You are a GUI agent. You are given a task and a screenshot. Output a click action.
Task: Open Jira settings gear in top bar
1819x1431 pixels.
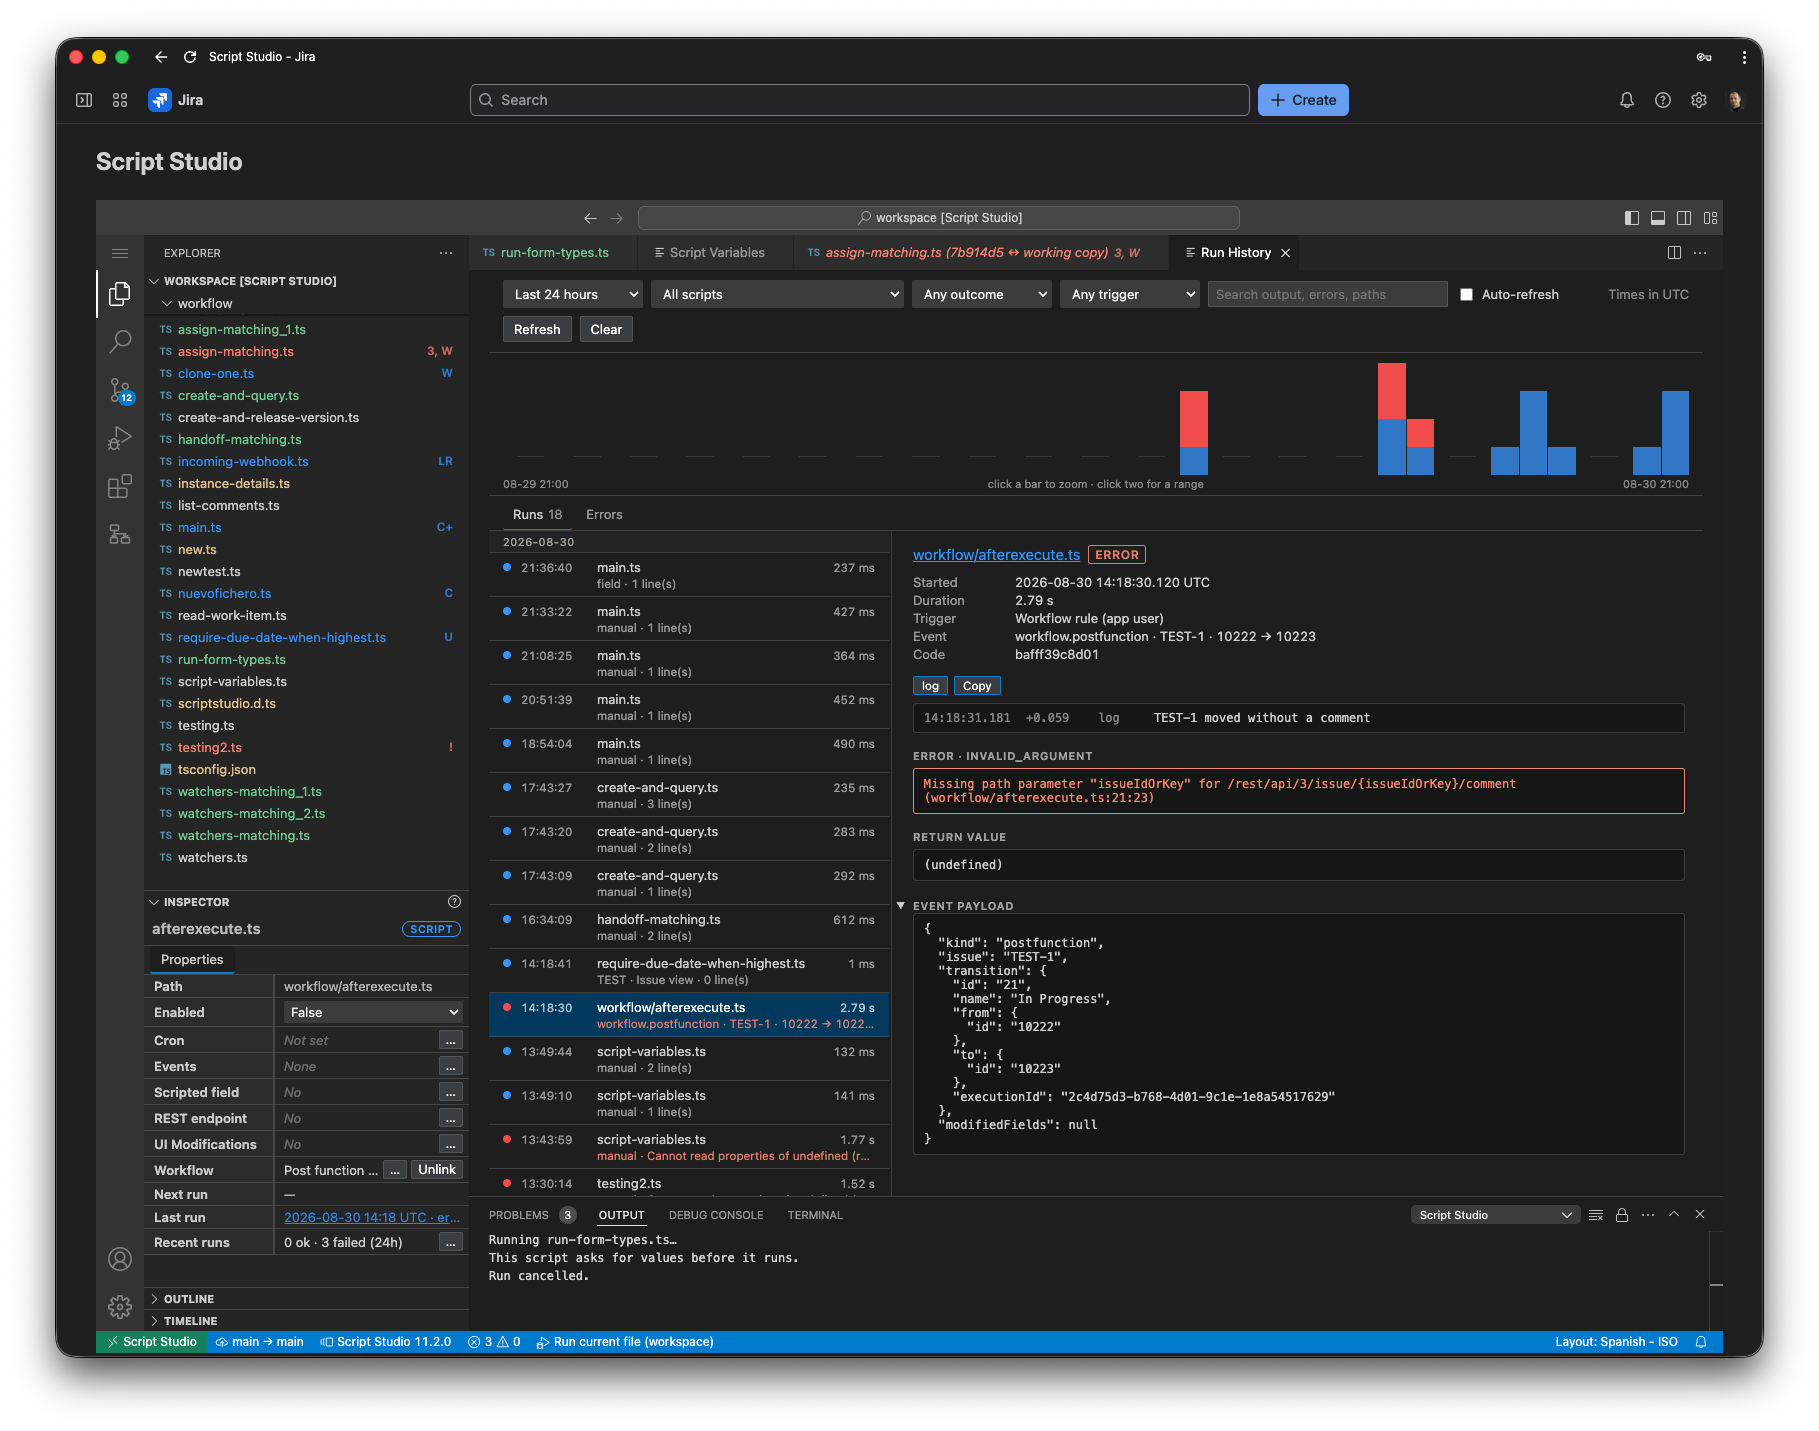[1699, 100]
